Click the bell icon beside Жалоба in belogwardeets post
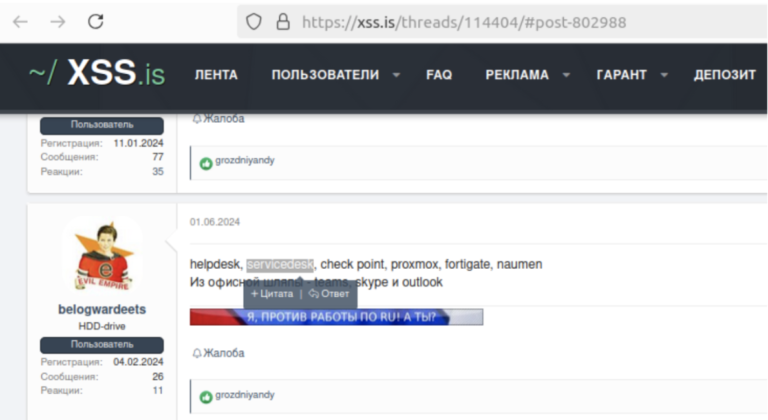The width and height of the screenshot is (768, 420). [196, 353]
